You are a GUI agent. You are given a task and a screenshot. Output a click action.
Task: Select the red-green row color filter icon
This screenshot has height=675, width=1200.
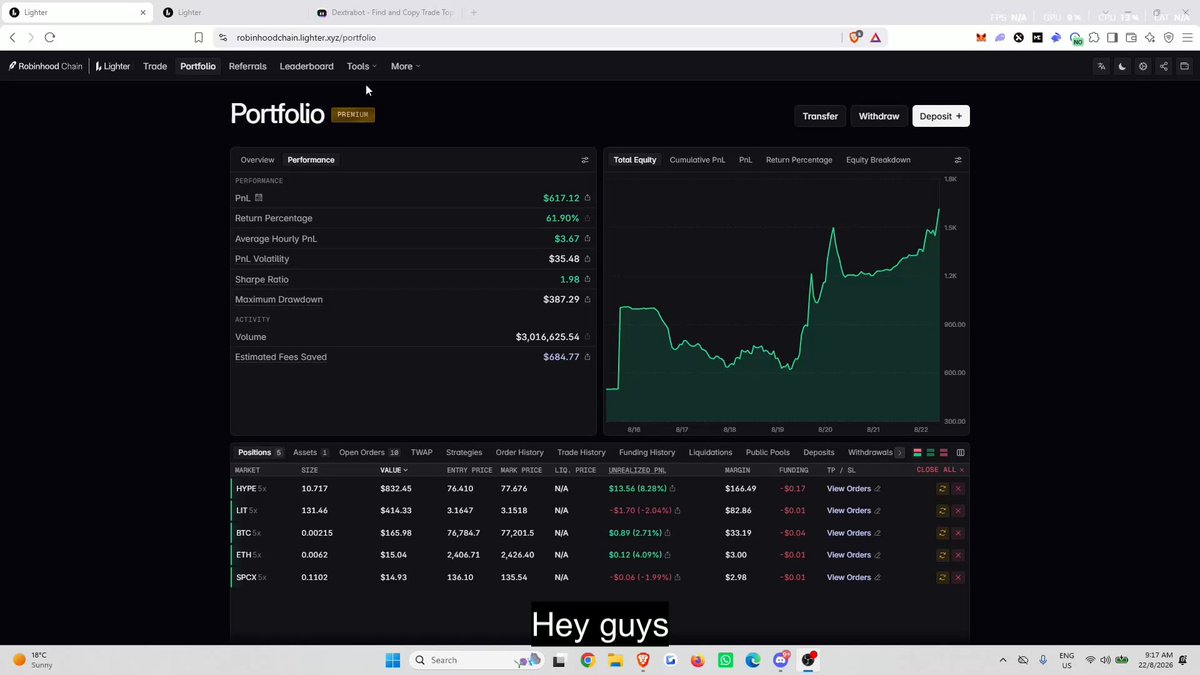point(918,453)
